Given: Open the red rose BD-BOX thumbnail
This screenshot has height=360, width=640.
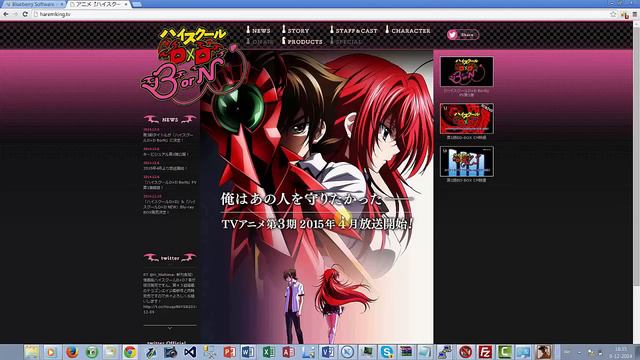Looking at the screenshot, I should (467, 118).
